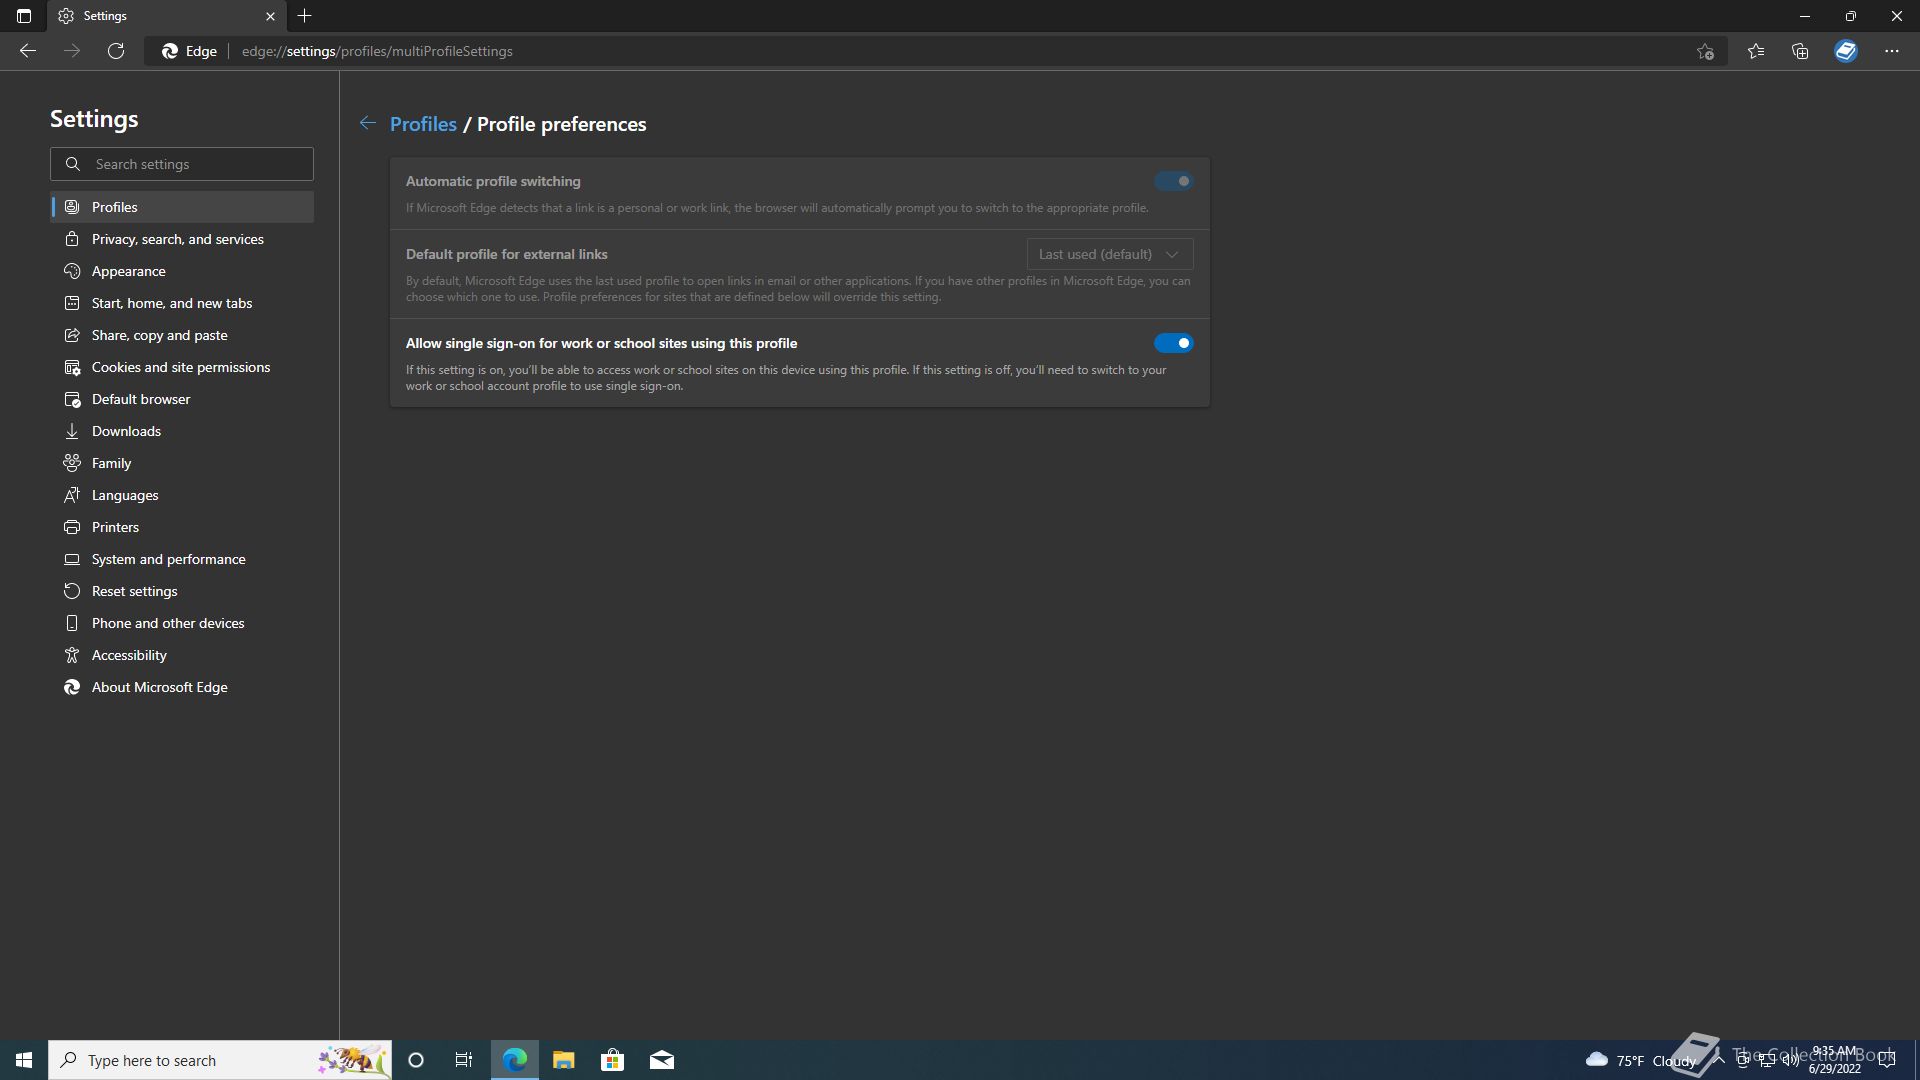Click taskbar Type here to search box
Image resolution: width=1920 pixels, height=1080 pixels.
point(220,1060)
